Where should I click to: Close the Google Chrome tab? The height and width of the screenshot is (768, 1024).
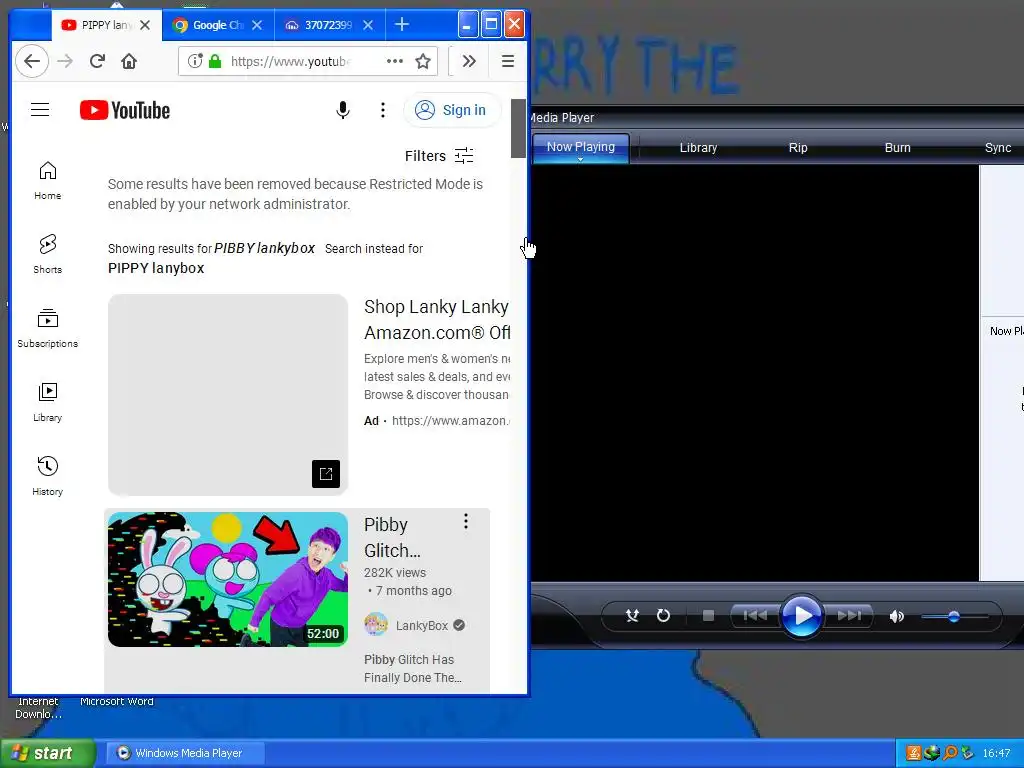click(x=257, y=25)
